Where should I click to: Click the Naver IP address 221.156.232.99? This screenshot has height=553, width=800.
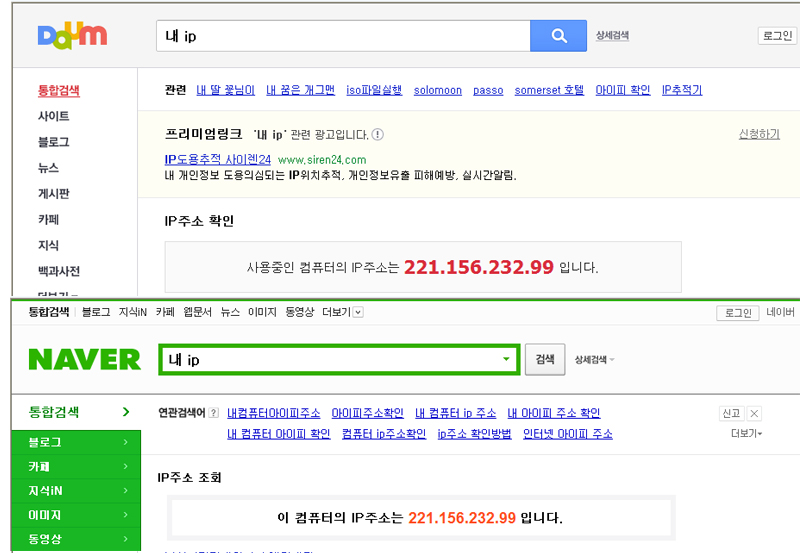(x=462, y=518)
